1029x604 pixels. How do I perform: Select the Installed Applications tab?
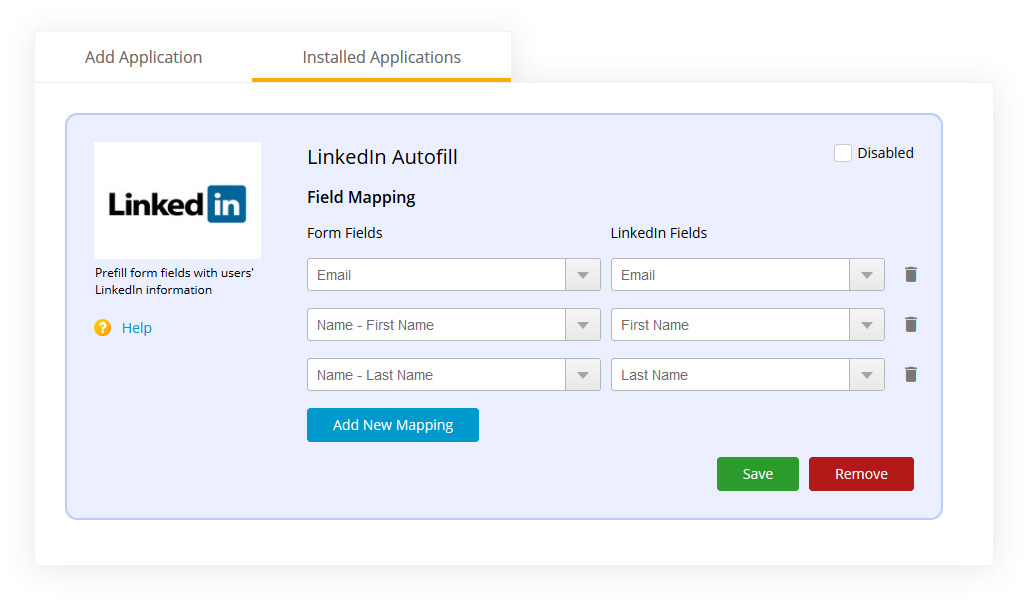381,57
